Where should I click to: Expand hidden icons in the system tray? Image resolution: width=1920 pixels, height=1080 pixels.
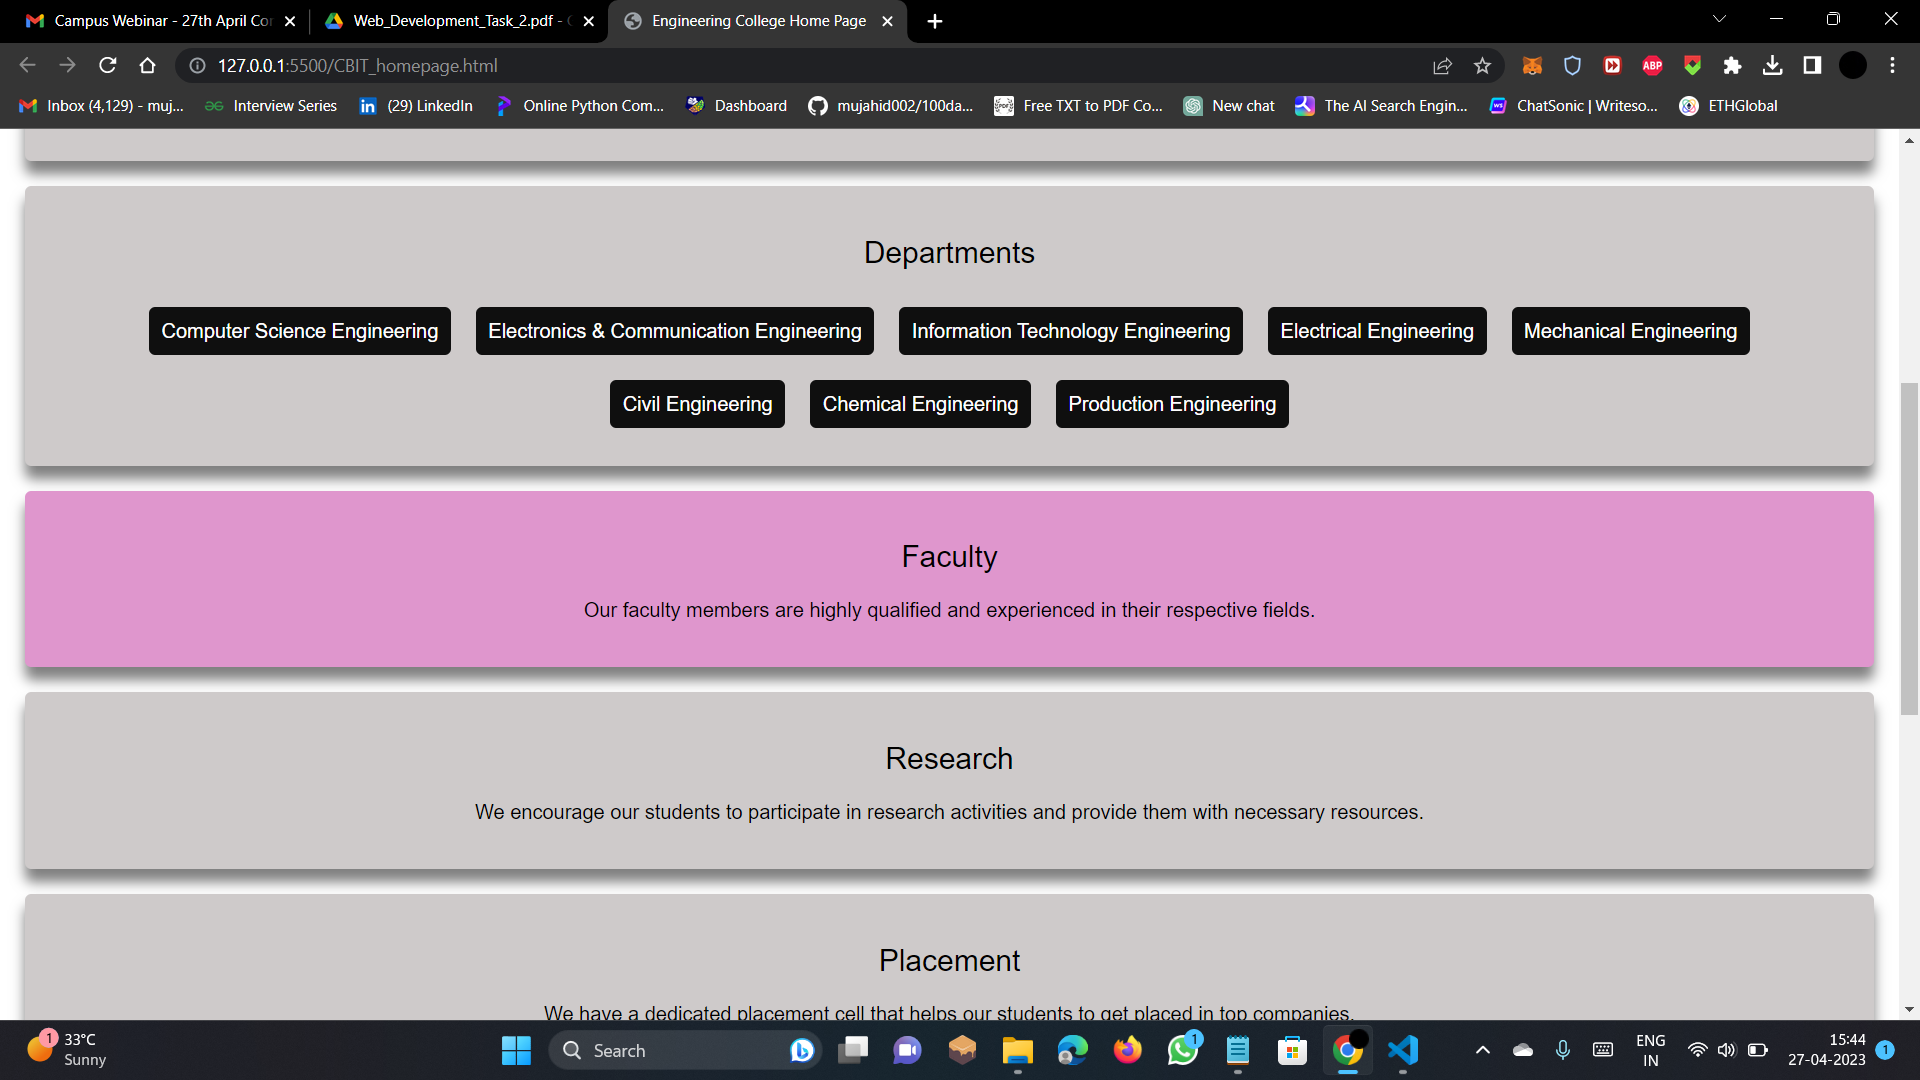pos(1483,1051)
